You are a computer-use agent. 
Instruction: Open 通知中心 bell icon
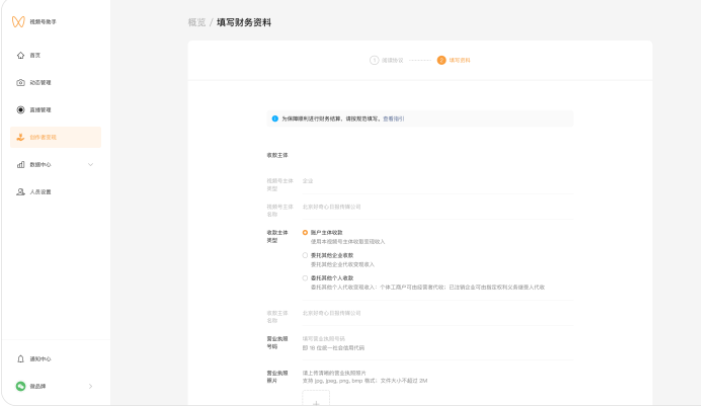coord(21,359)
